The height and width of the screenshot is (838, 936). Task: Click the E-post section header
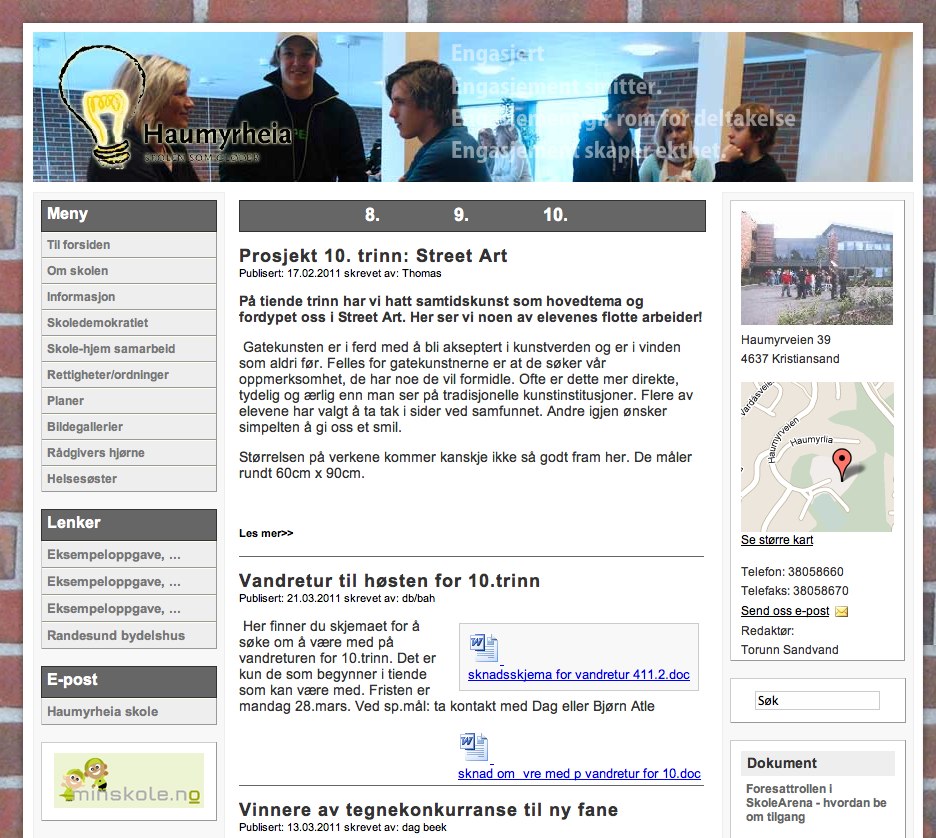(129, 682)
